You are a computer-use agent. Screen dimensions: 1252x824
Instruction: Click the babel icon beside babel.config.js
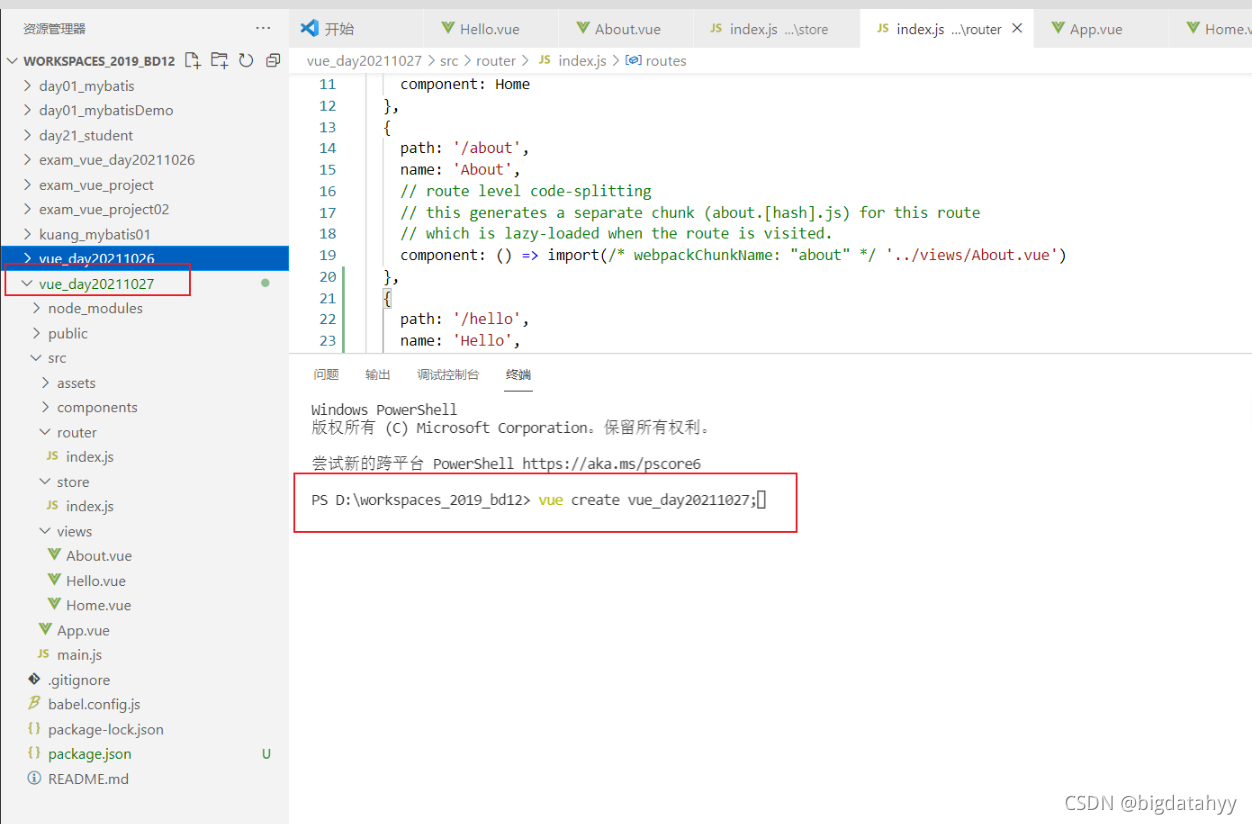coord(35,704)
